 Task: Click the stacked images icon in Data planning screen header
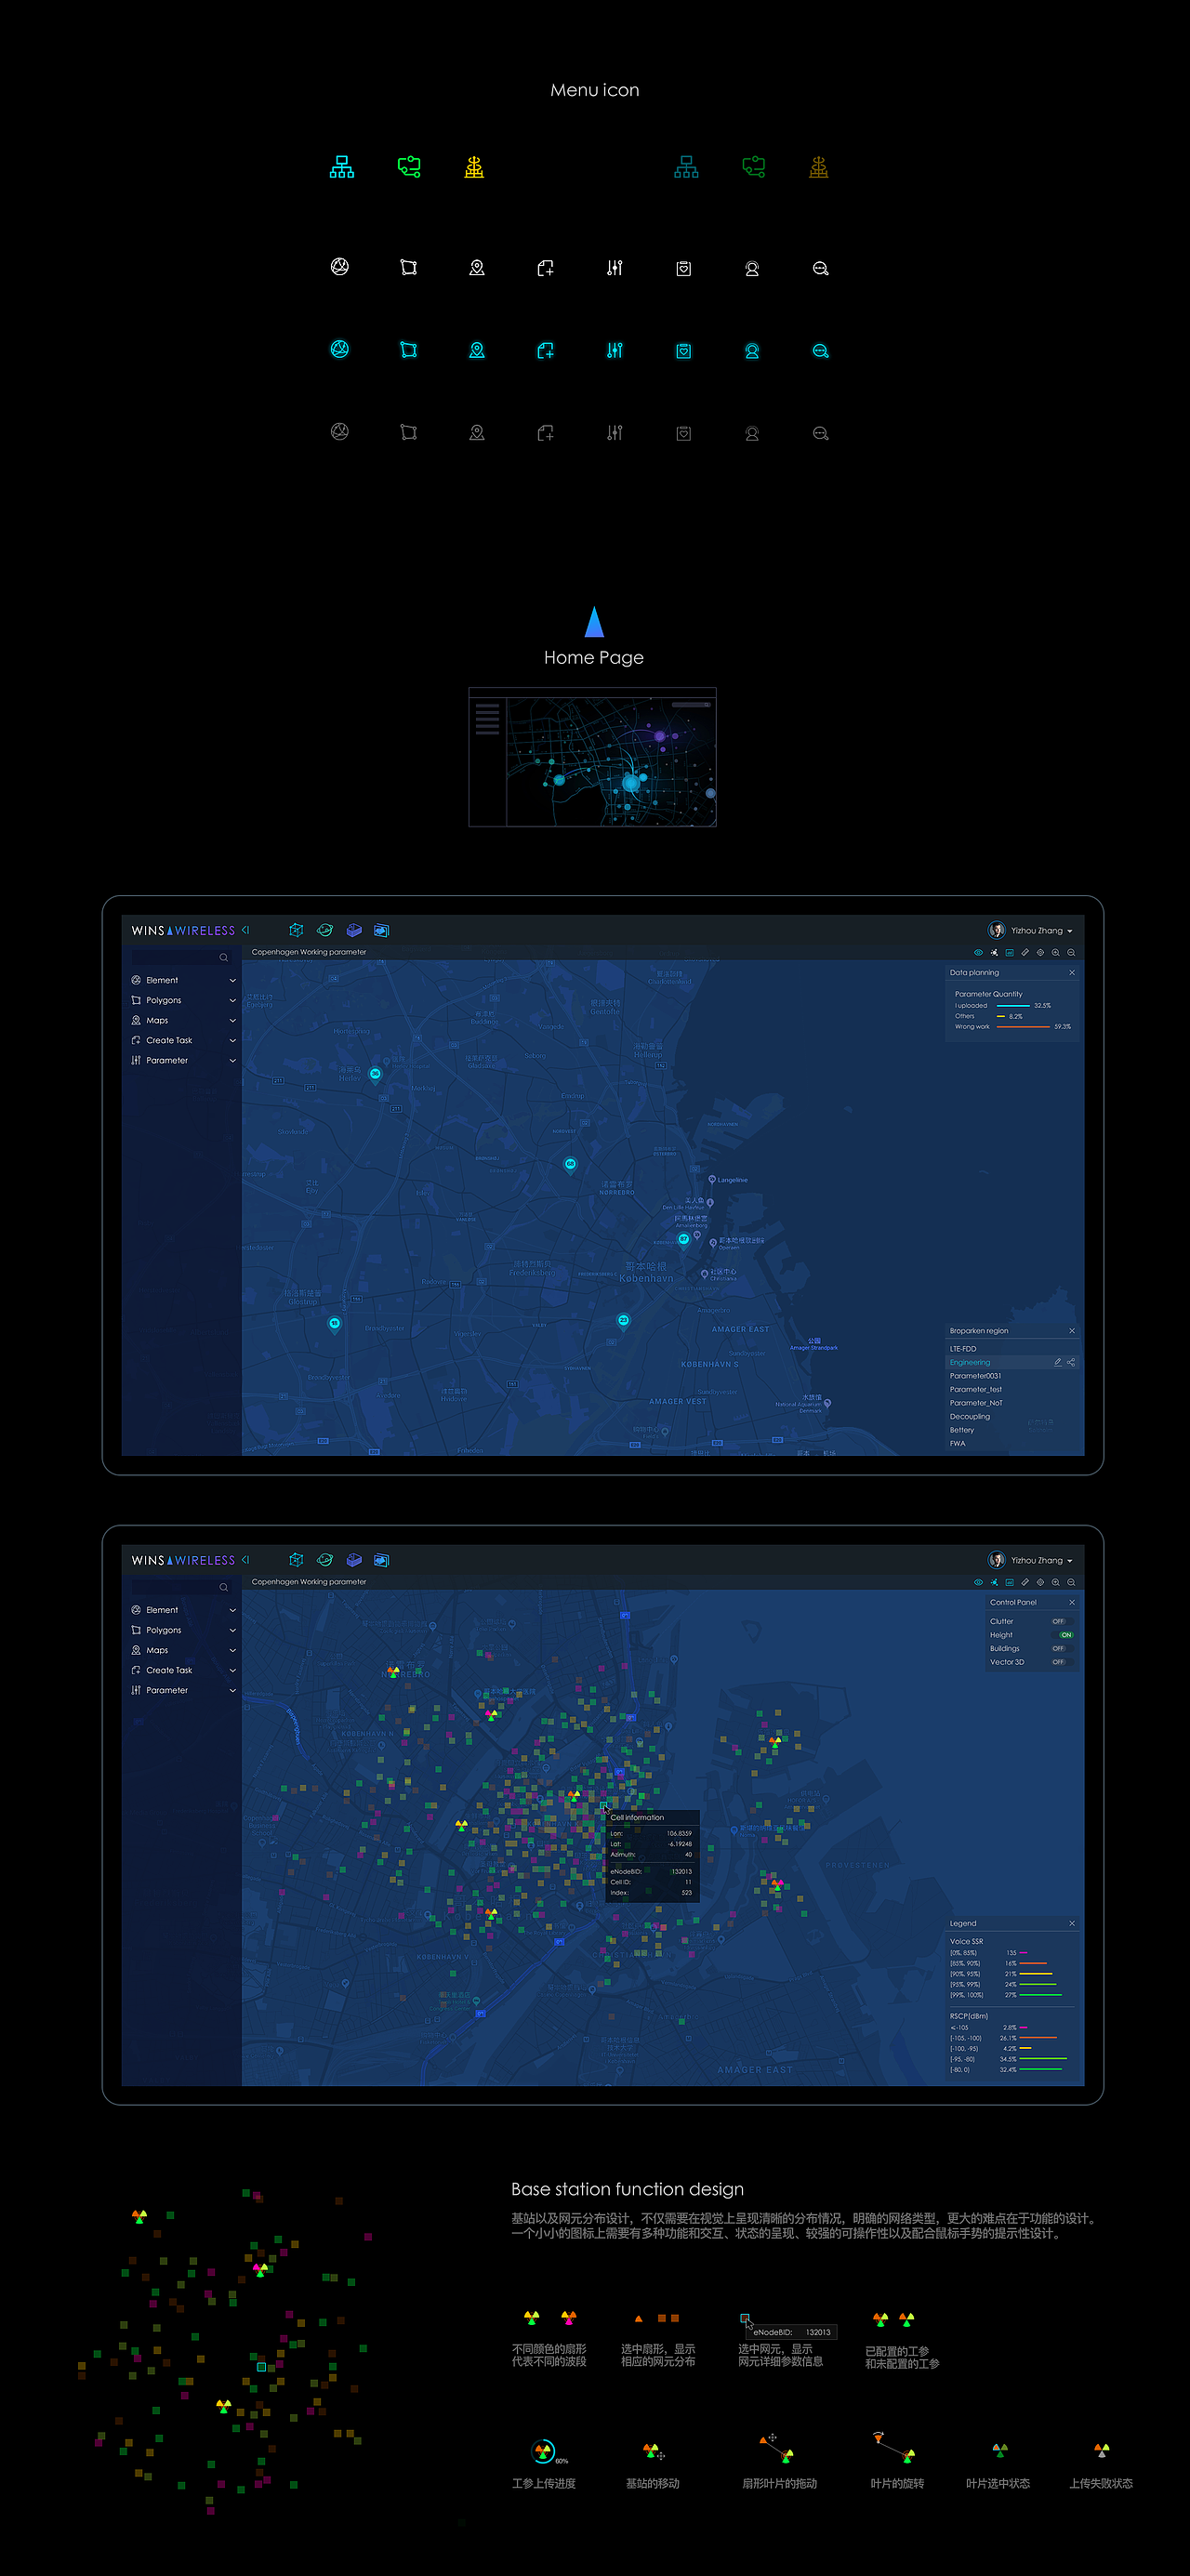[381, 930]
